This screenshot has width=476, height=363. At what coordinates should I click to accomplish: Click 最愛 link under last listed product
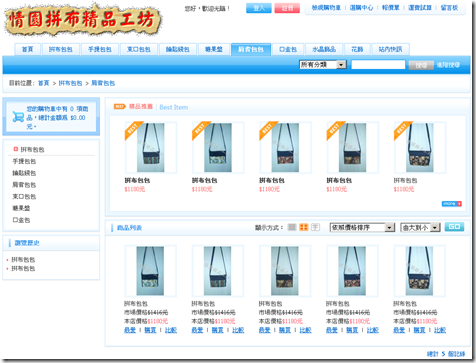click(399, 330)
